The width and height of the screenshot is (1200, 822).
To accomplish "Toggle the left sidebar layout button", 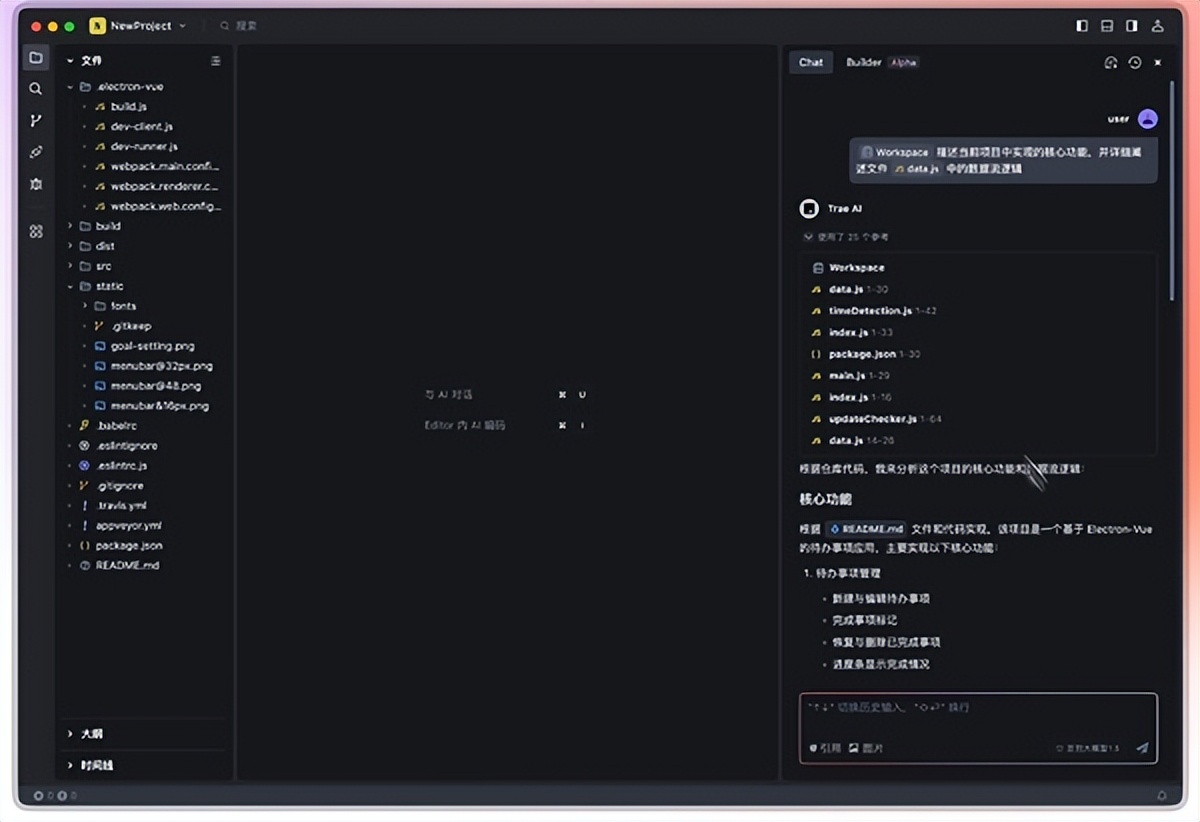I will point(1082,26).
